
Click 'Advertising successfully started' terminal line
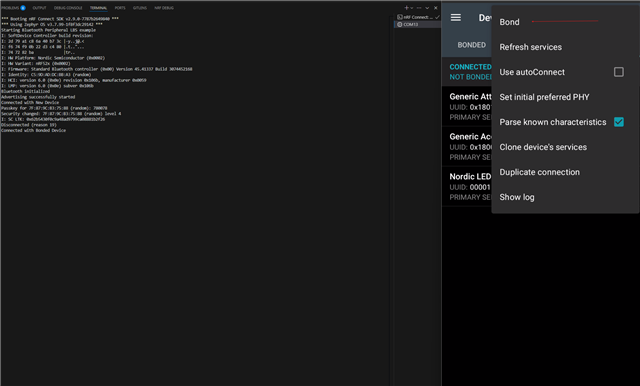38,97
